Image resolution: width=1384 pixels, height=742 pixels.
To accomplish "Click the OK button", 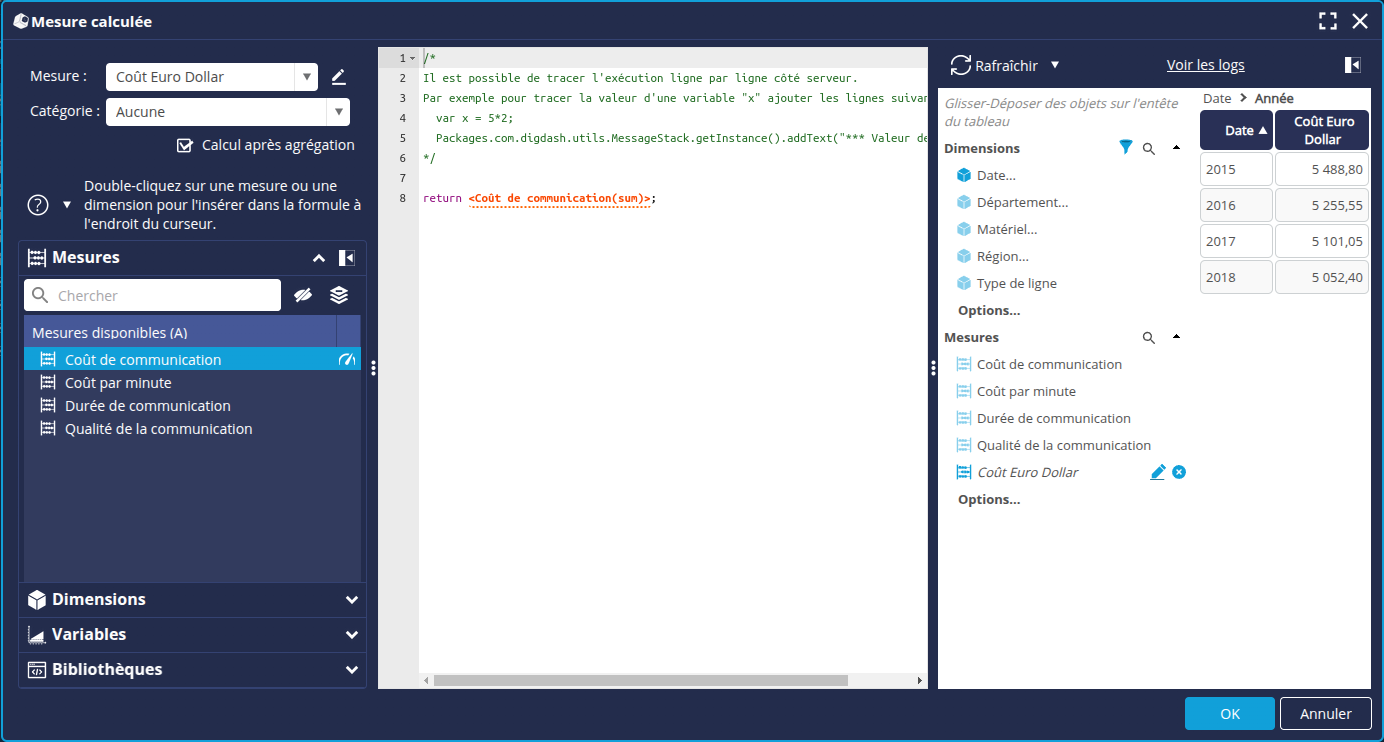I will [1230, 714].
